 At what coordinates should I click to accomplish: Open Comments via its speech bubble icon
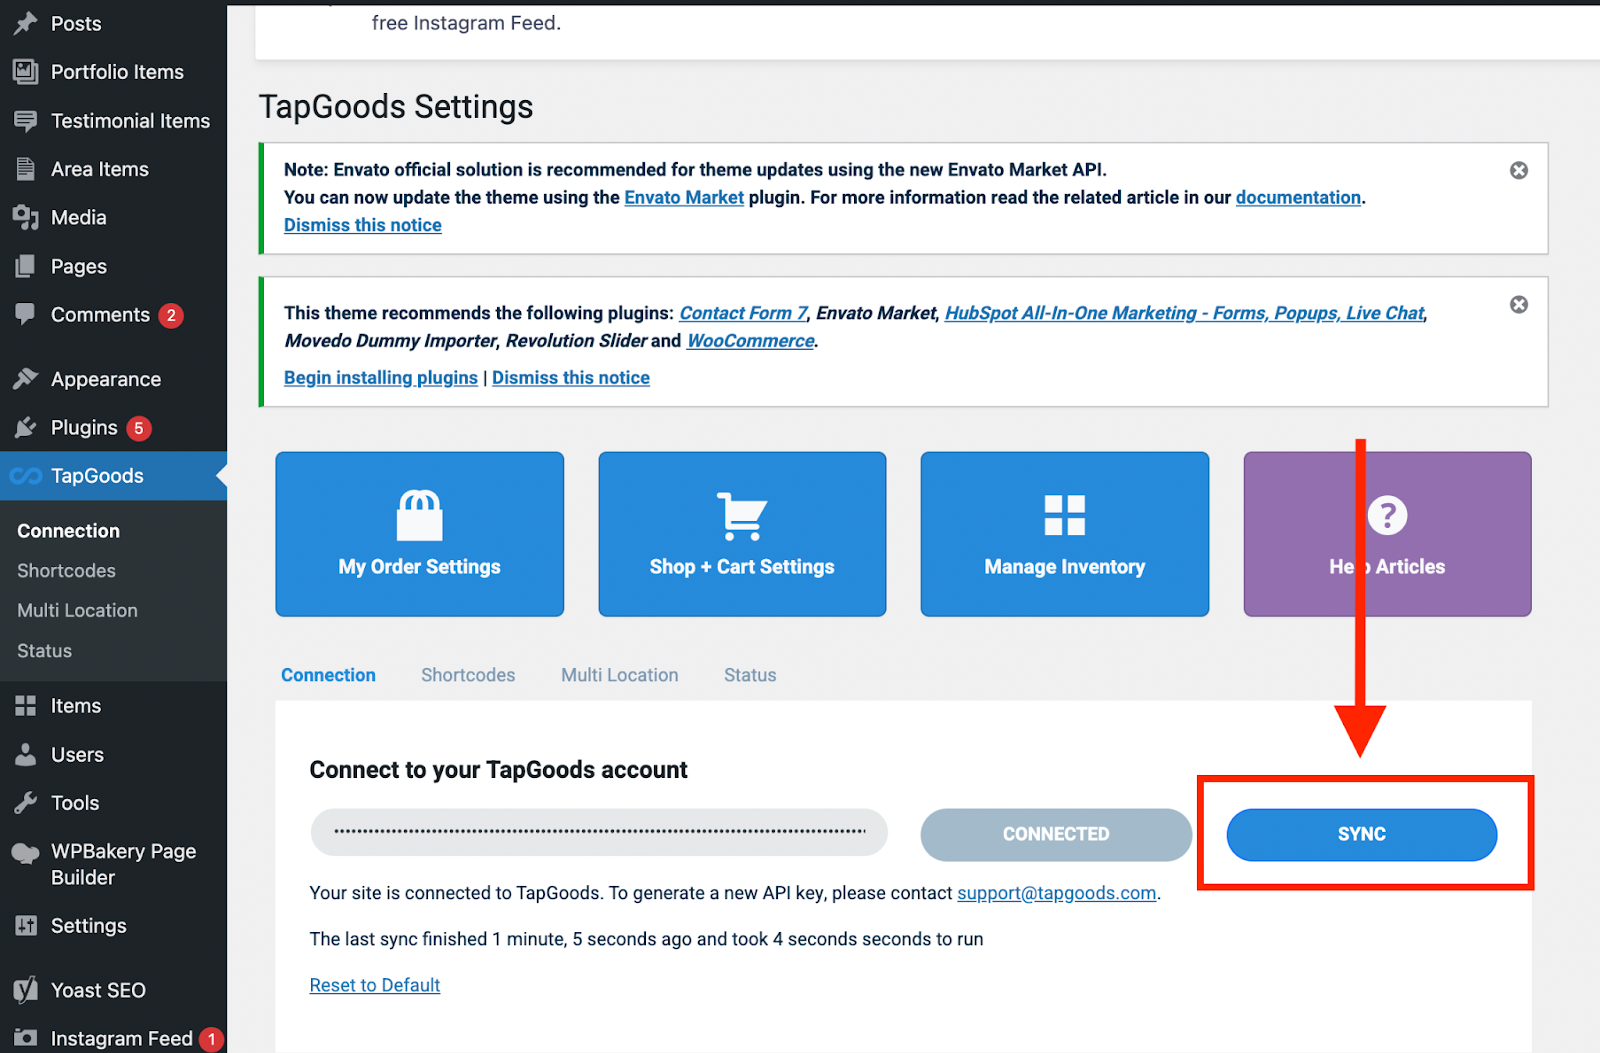(x=26, y=314)
